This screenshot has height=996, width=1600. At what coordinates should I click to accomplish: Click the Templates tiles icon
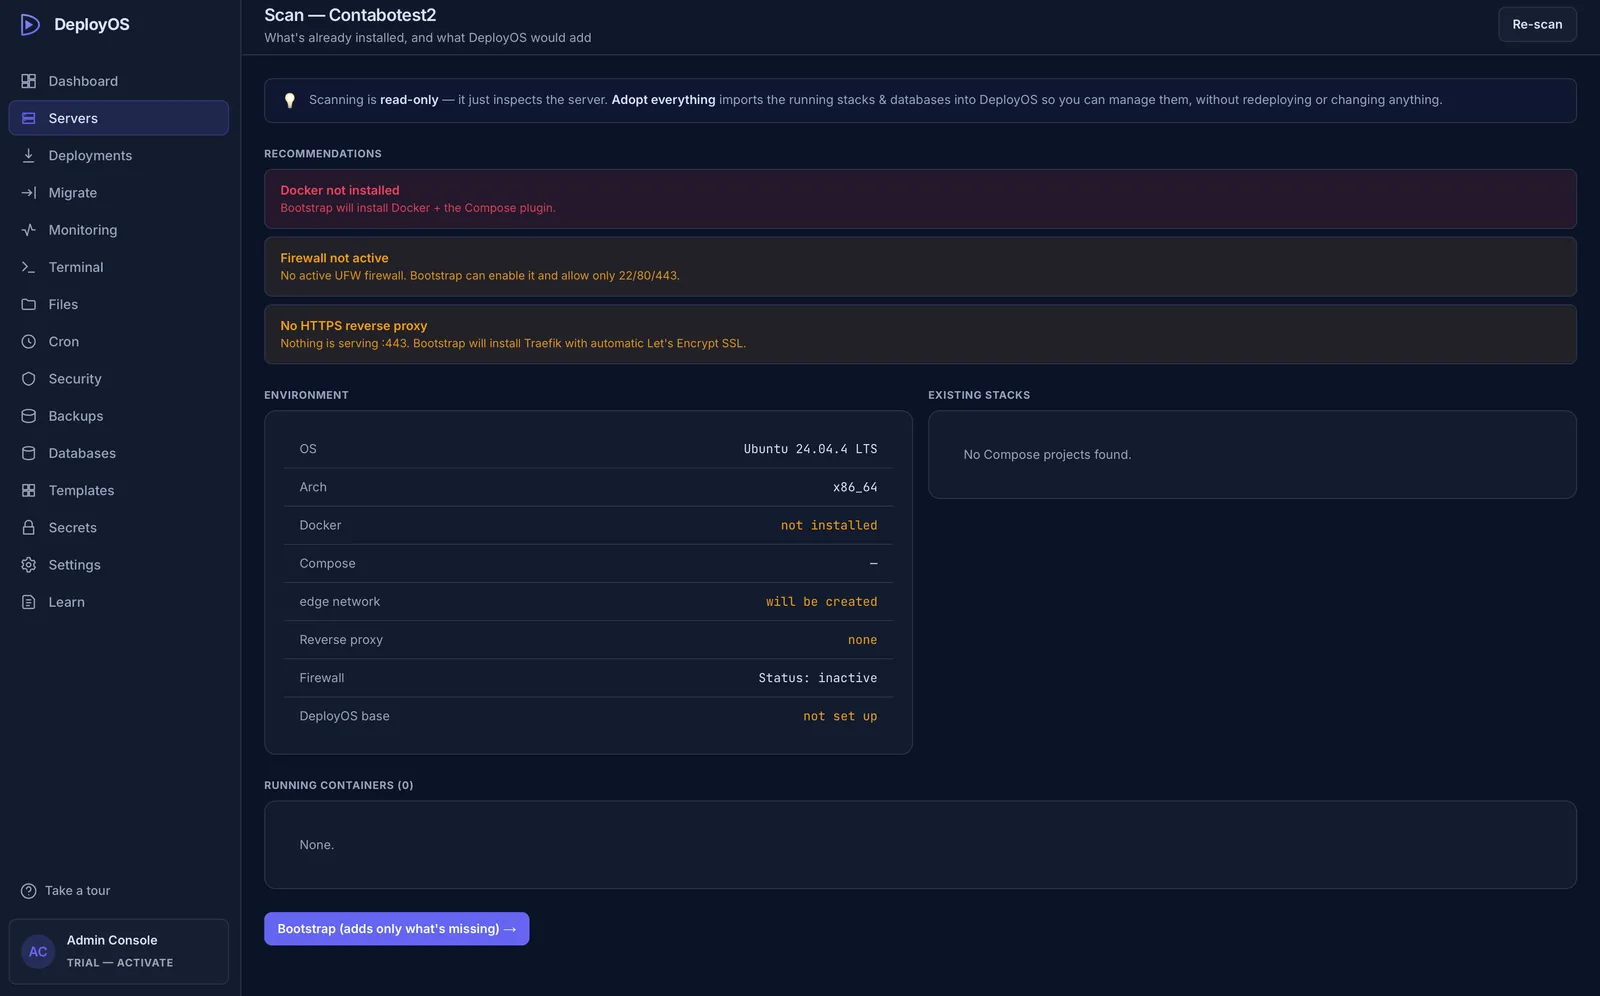(29, 491)
